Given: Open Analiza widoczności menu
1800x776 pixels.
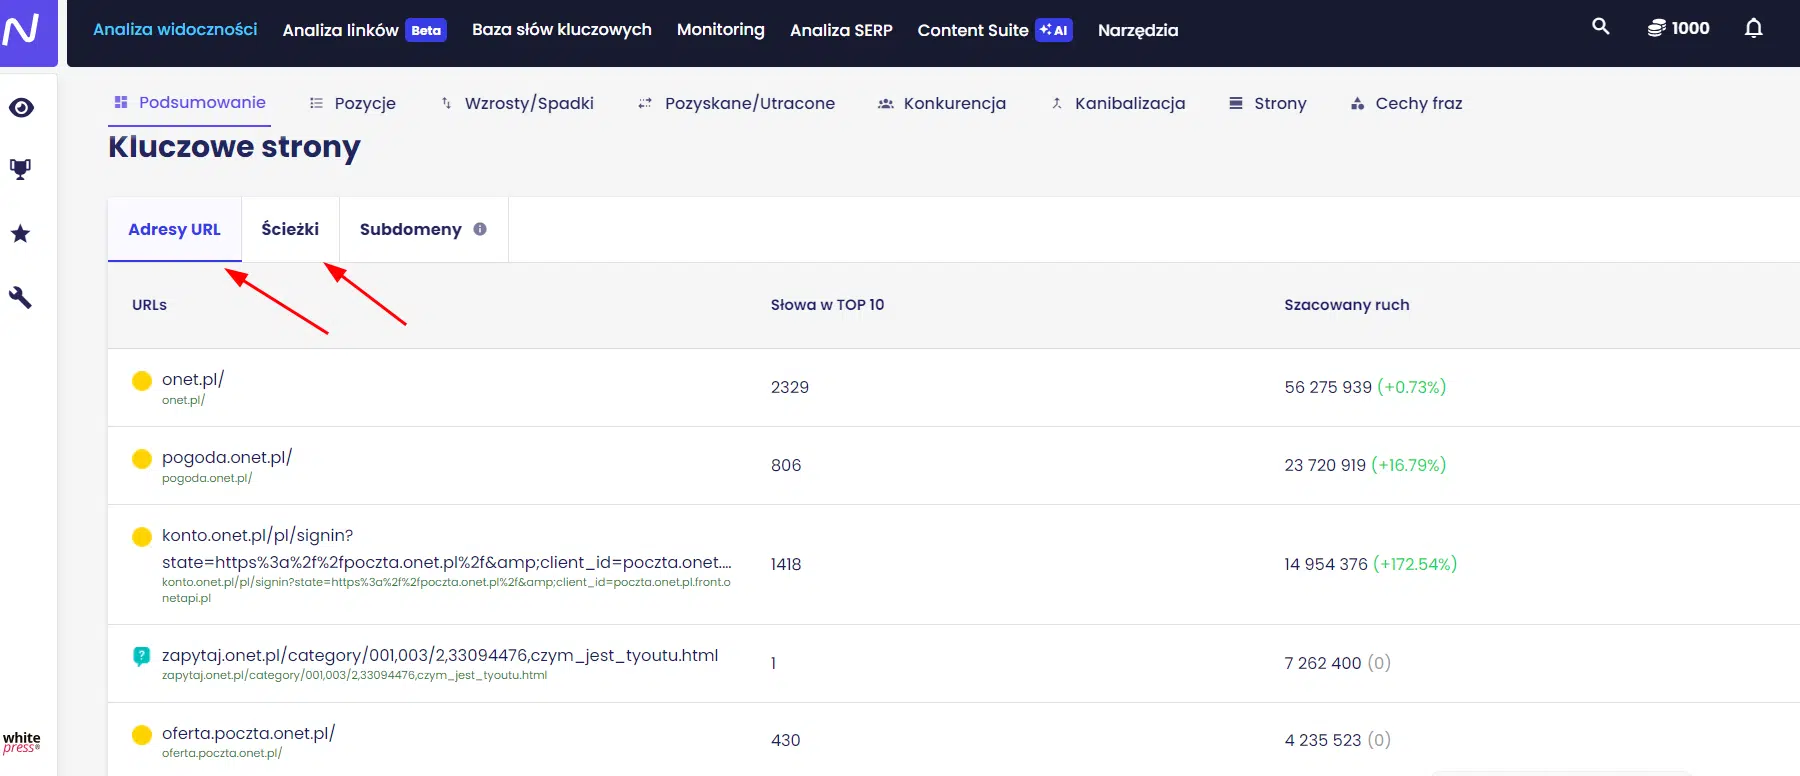Looking at the screenshot, I should click(x=175, y=30).
